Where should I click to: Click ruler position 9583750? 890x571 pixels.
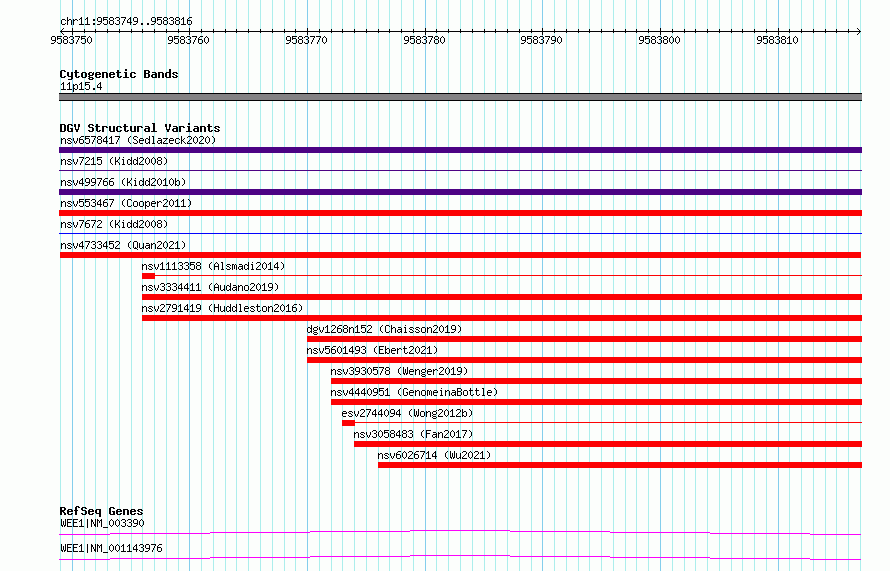tap(72, 40)
